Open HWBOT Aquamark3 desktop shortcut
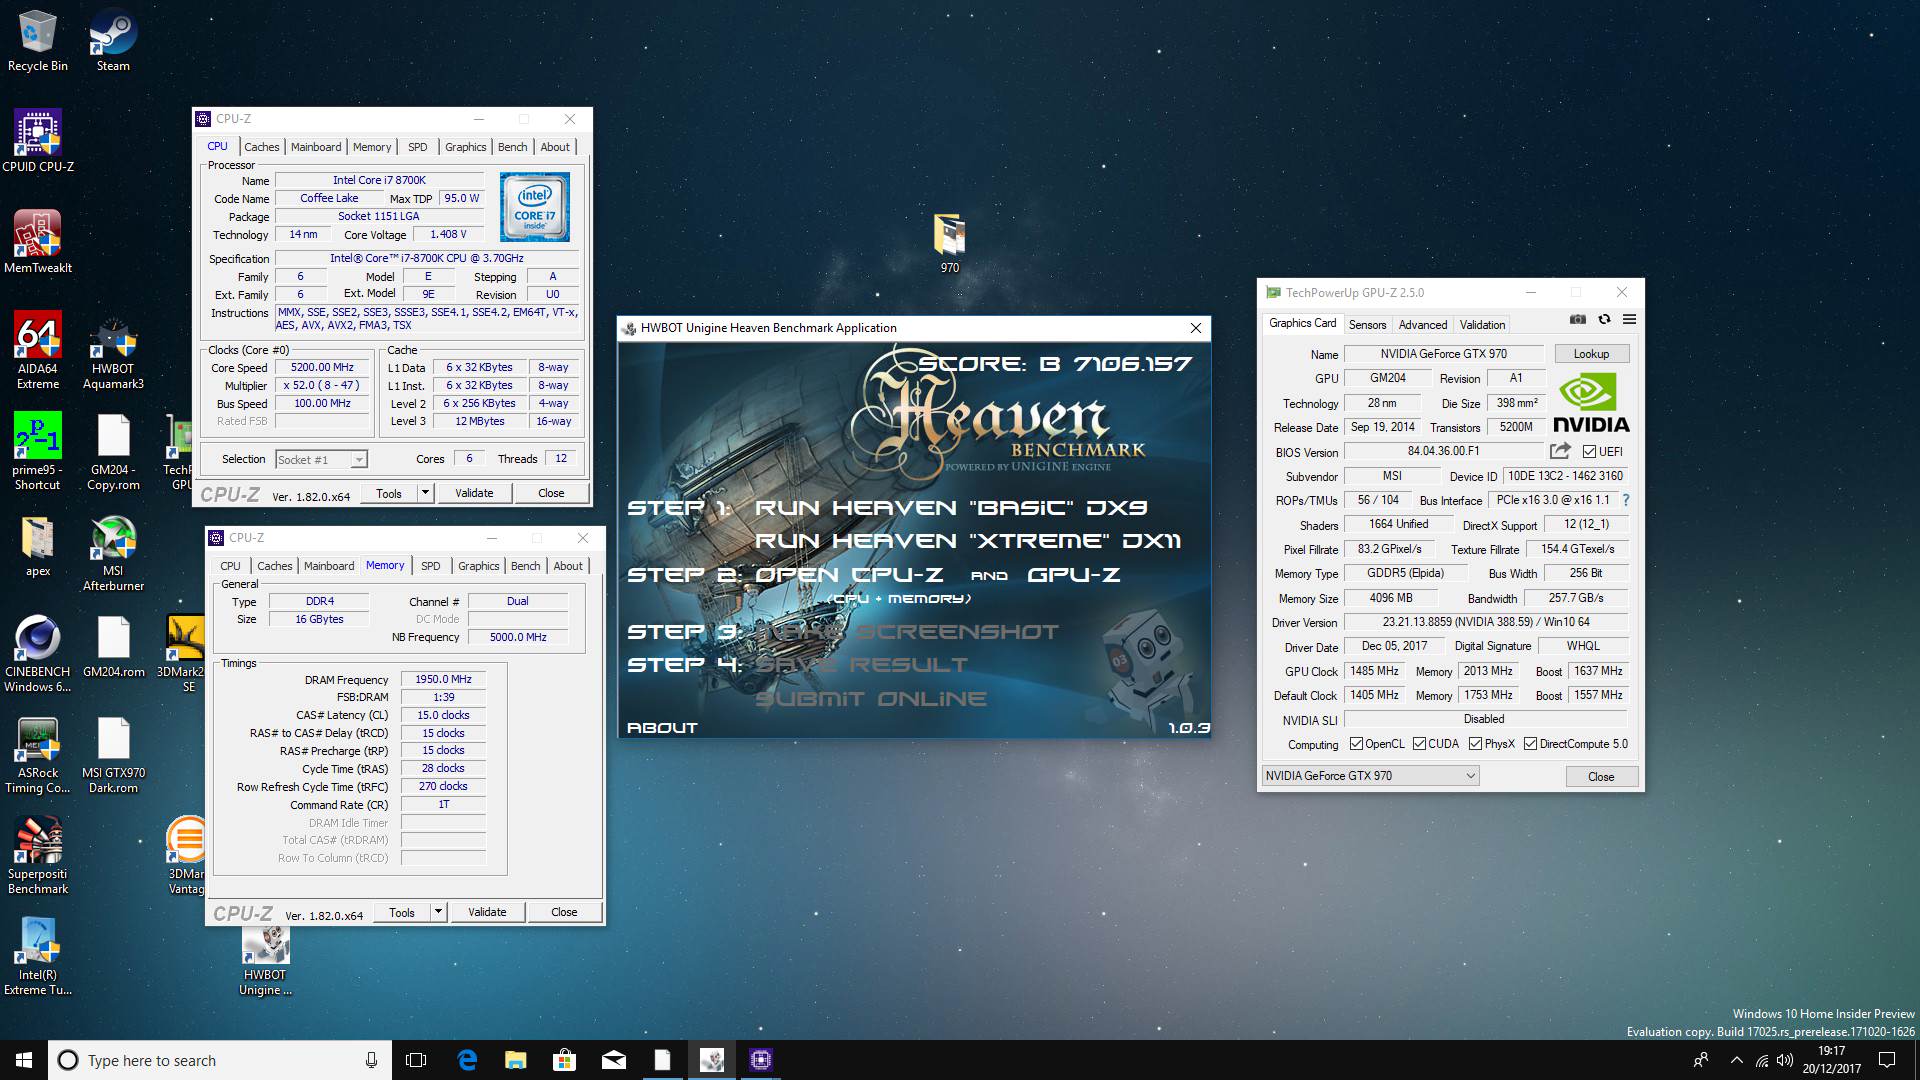Viewport: 1920px width, 1080px height. click(113, 355)
